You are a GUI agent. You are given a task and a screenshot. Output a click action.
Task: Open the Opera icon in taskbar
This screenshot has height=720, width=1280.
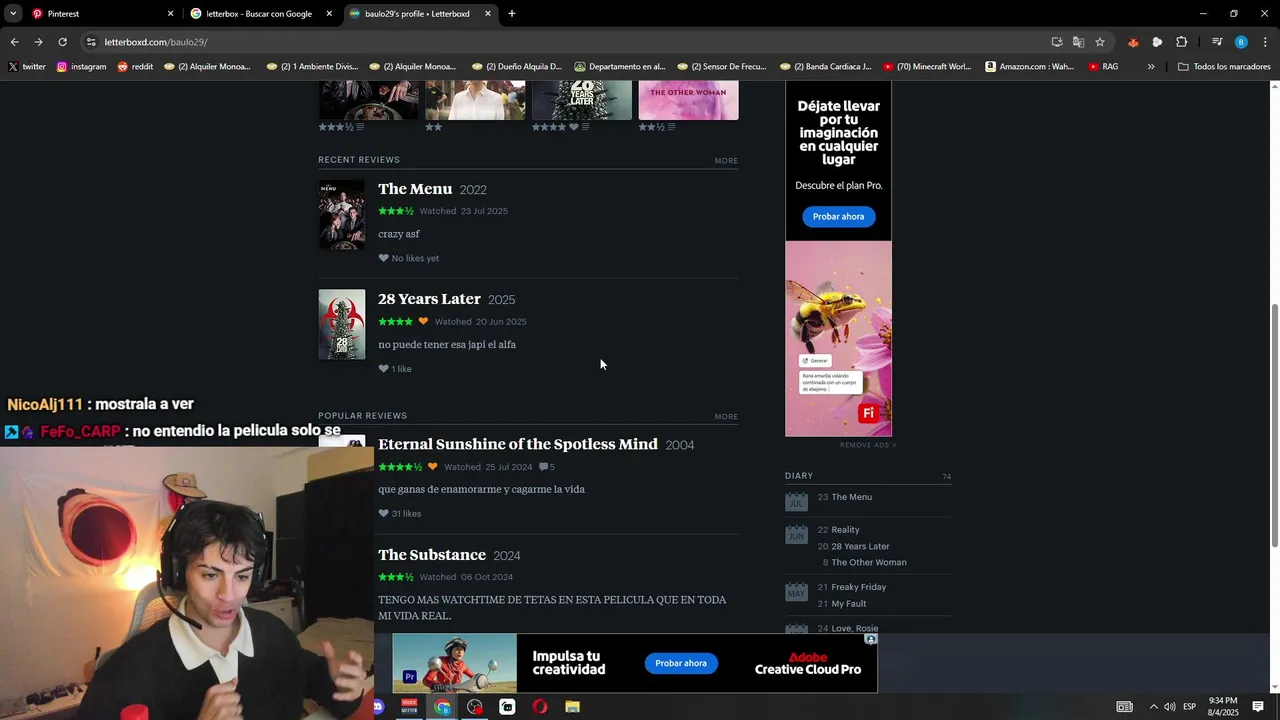[x=540, y=707]
